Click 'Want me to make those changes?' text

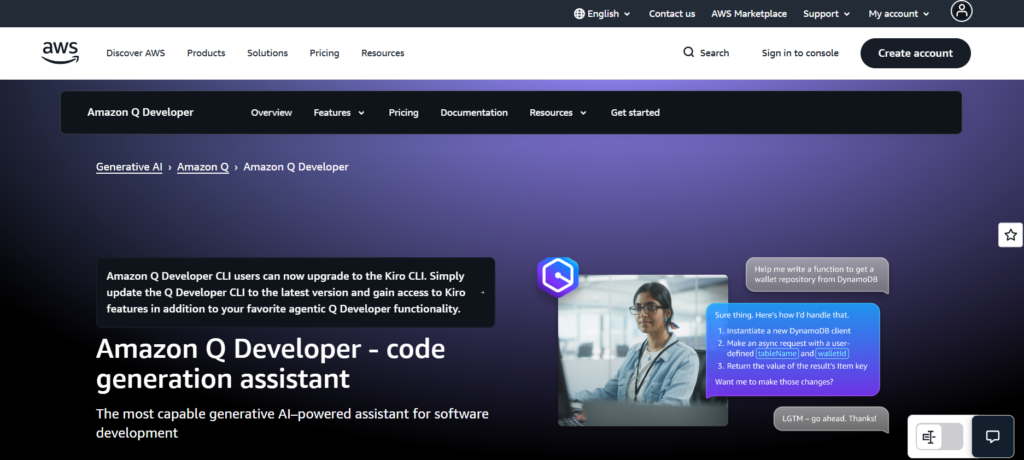click(x=774, y=382)
